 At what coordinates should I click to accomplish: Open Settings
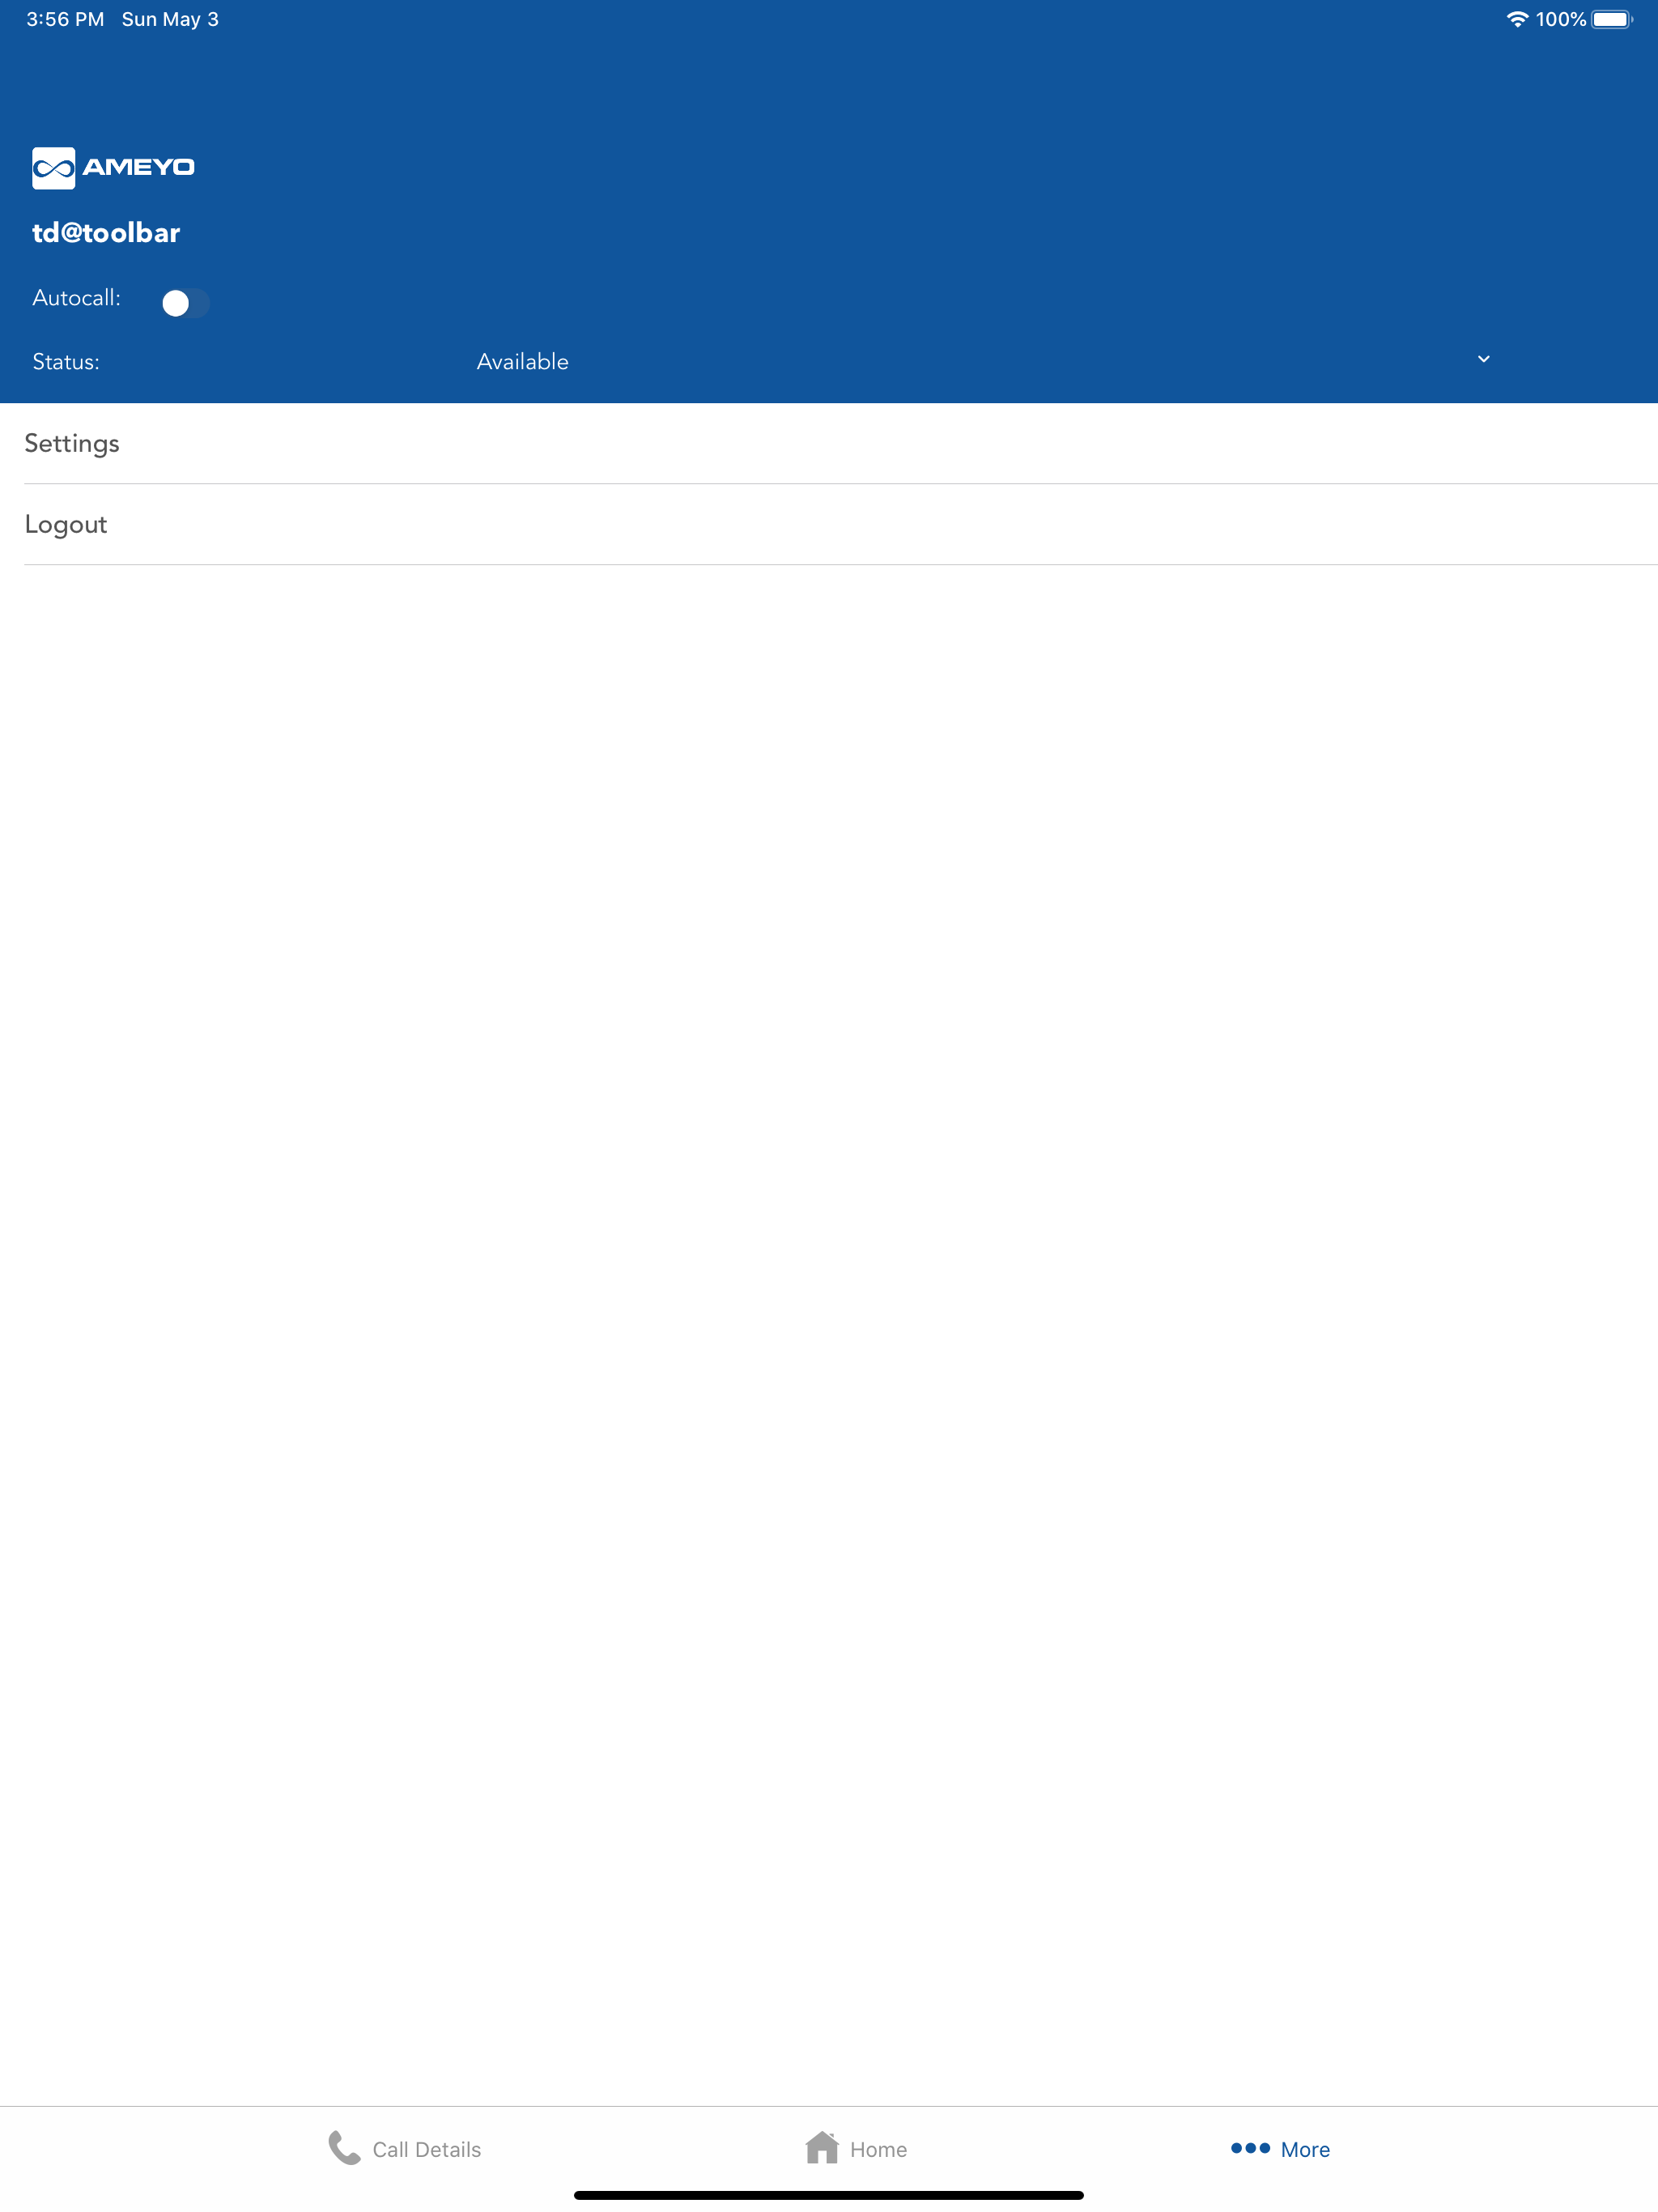click(x=829, y=443)
